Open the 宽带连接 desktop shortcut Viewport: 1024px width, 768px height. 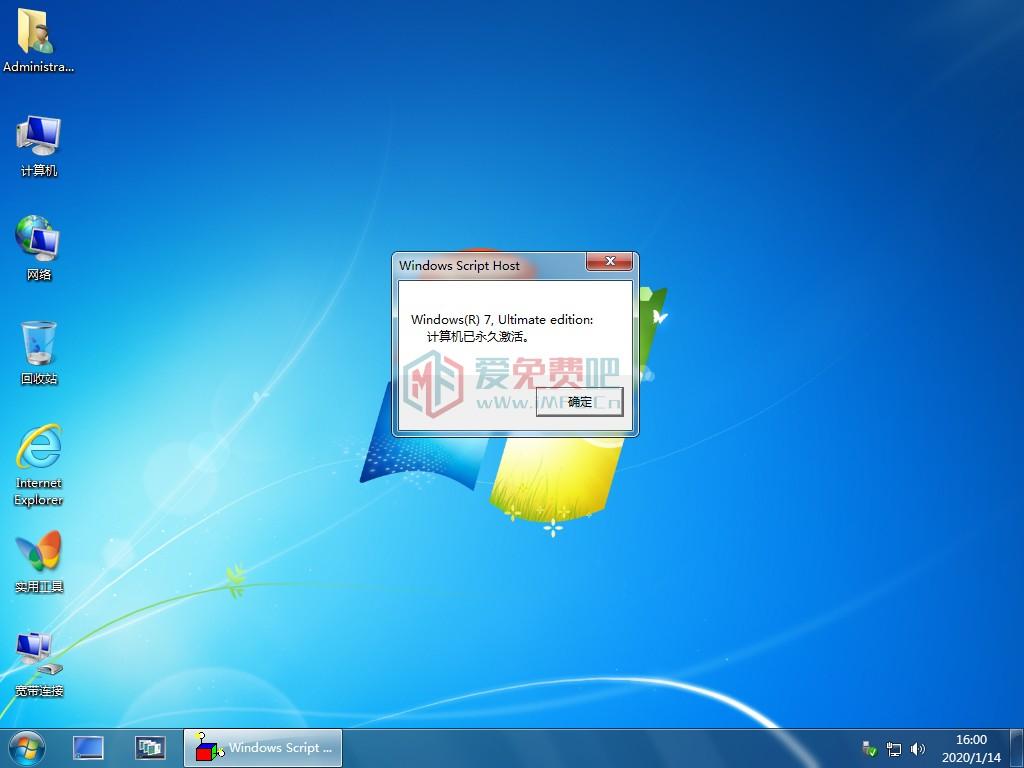(x=39, y=664)
